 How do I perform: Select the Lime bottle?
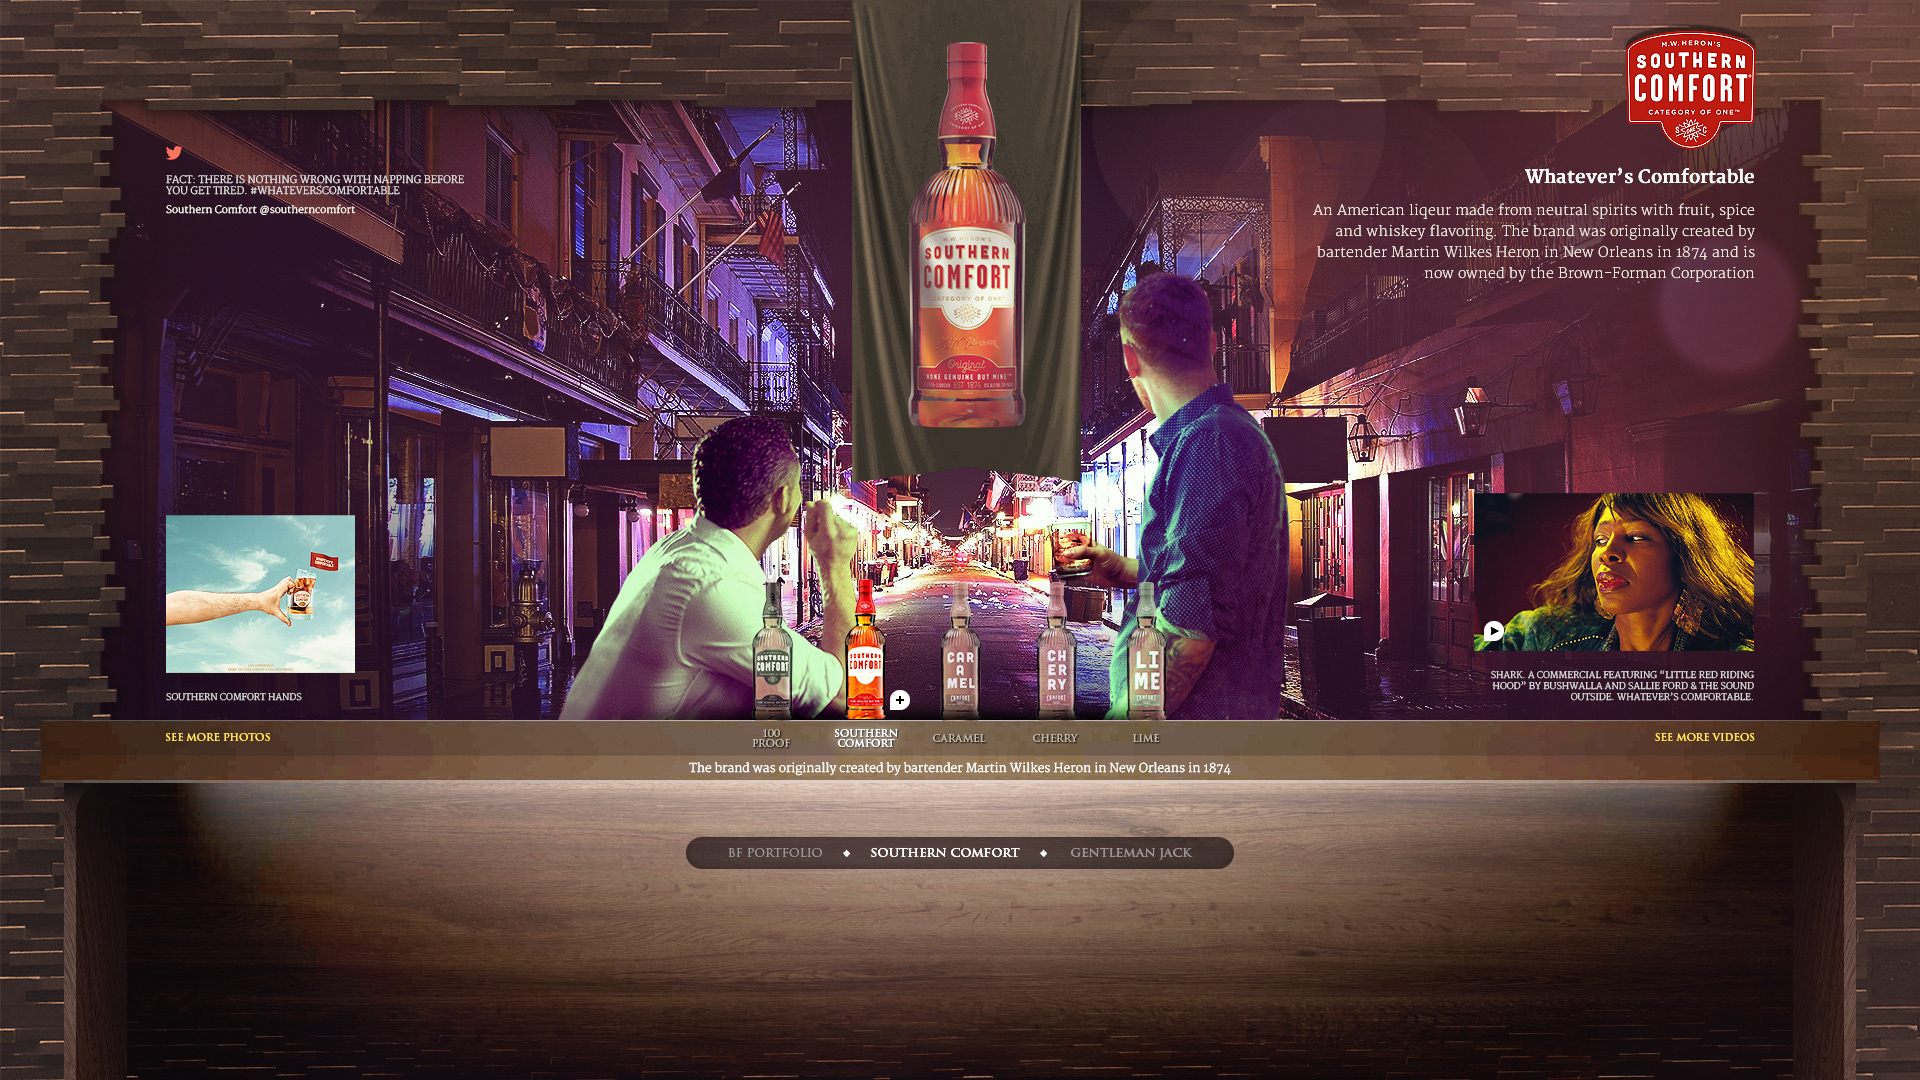pyautogui.click(x=1147, y=650)
